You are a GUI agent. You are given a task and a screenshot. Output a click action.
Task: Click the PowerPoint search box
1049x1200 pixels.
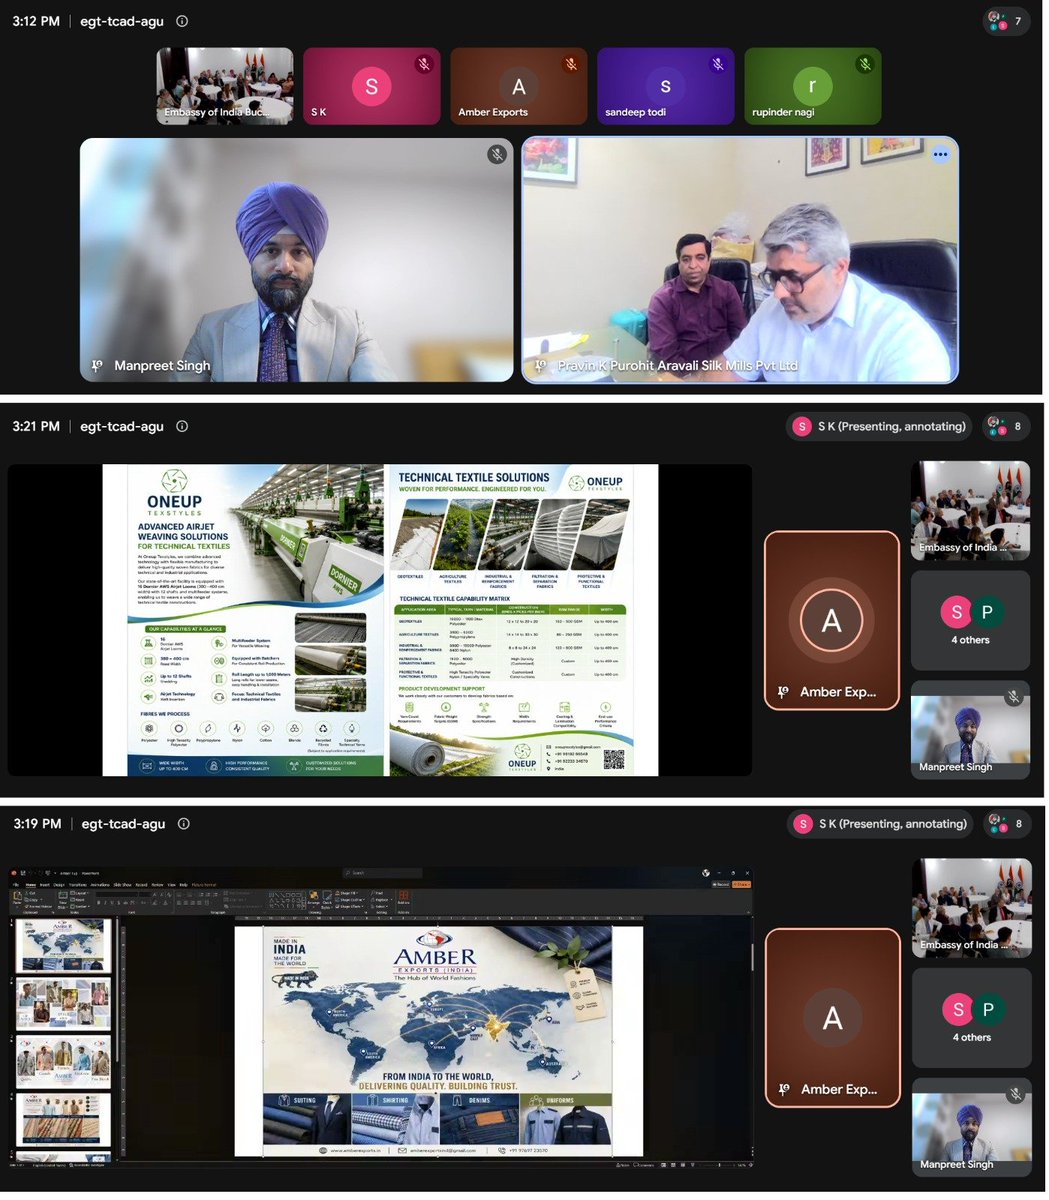(382, 873)
